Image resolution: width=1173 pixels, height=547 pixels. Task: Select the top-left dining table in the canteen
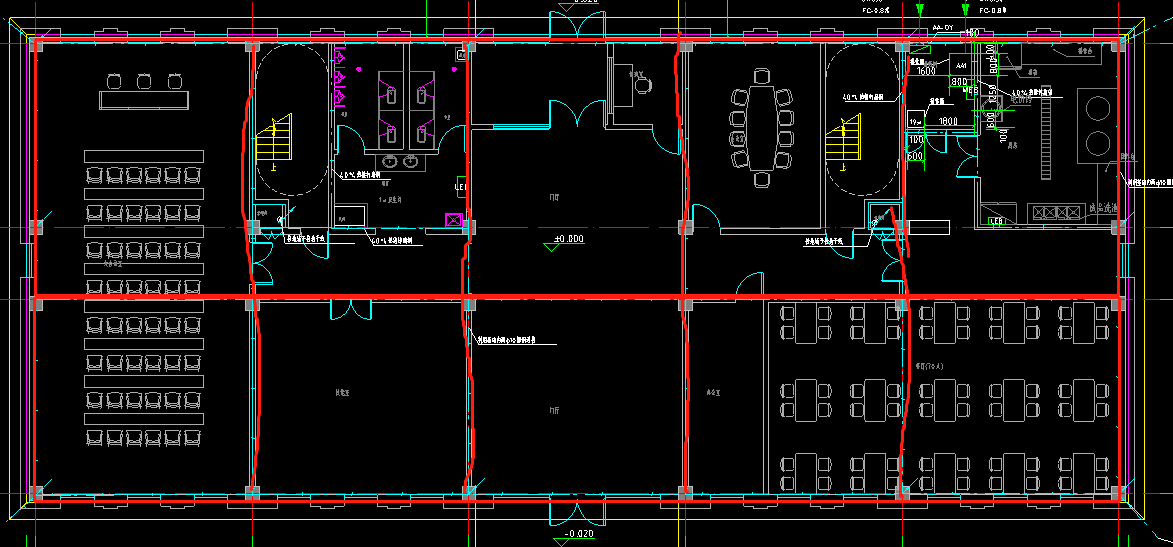click(x=805, y=322)
